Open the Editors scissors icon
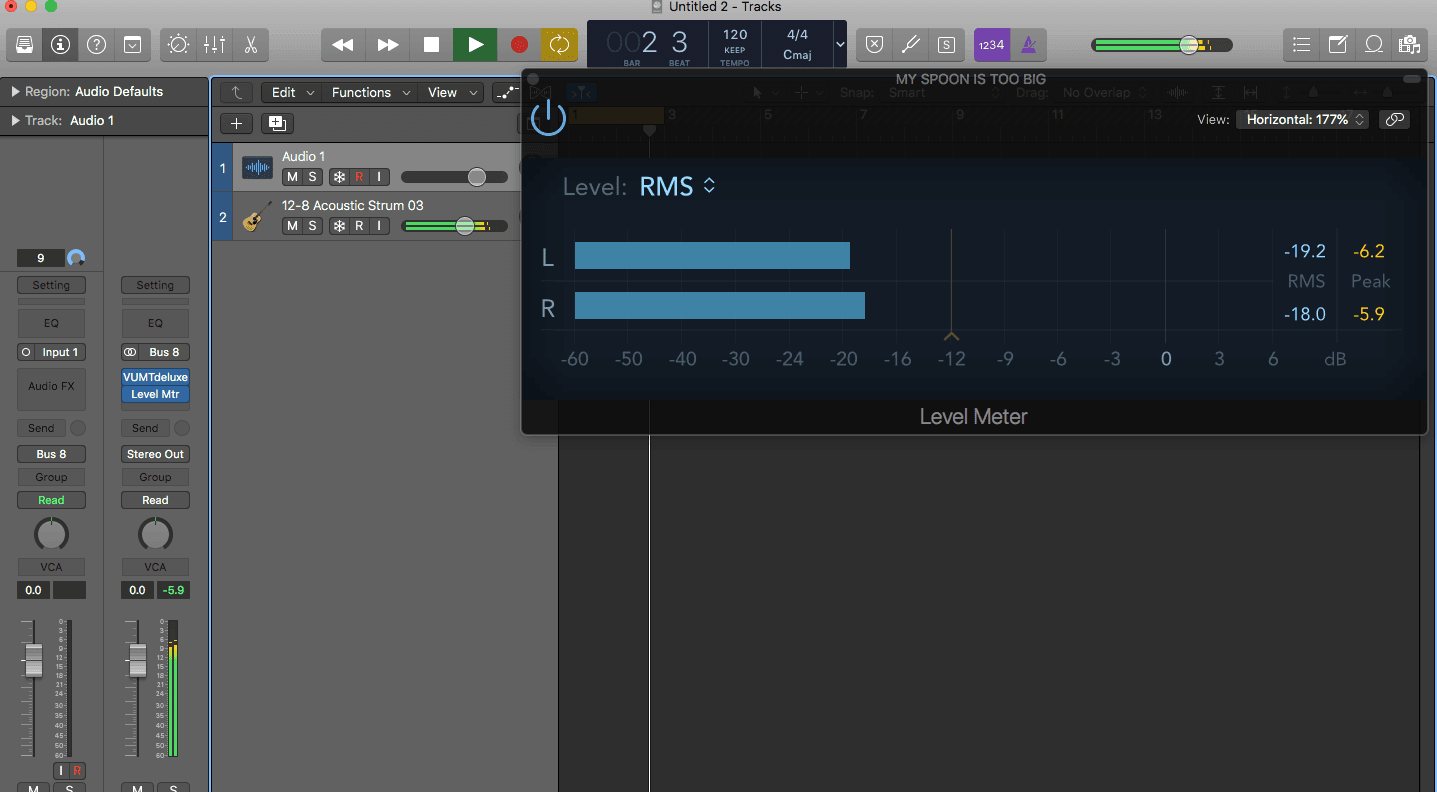The image size is (1437, 792). [x=250, y=44]
